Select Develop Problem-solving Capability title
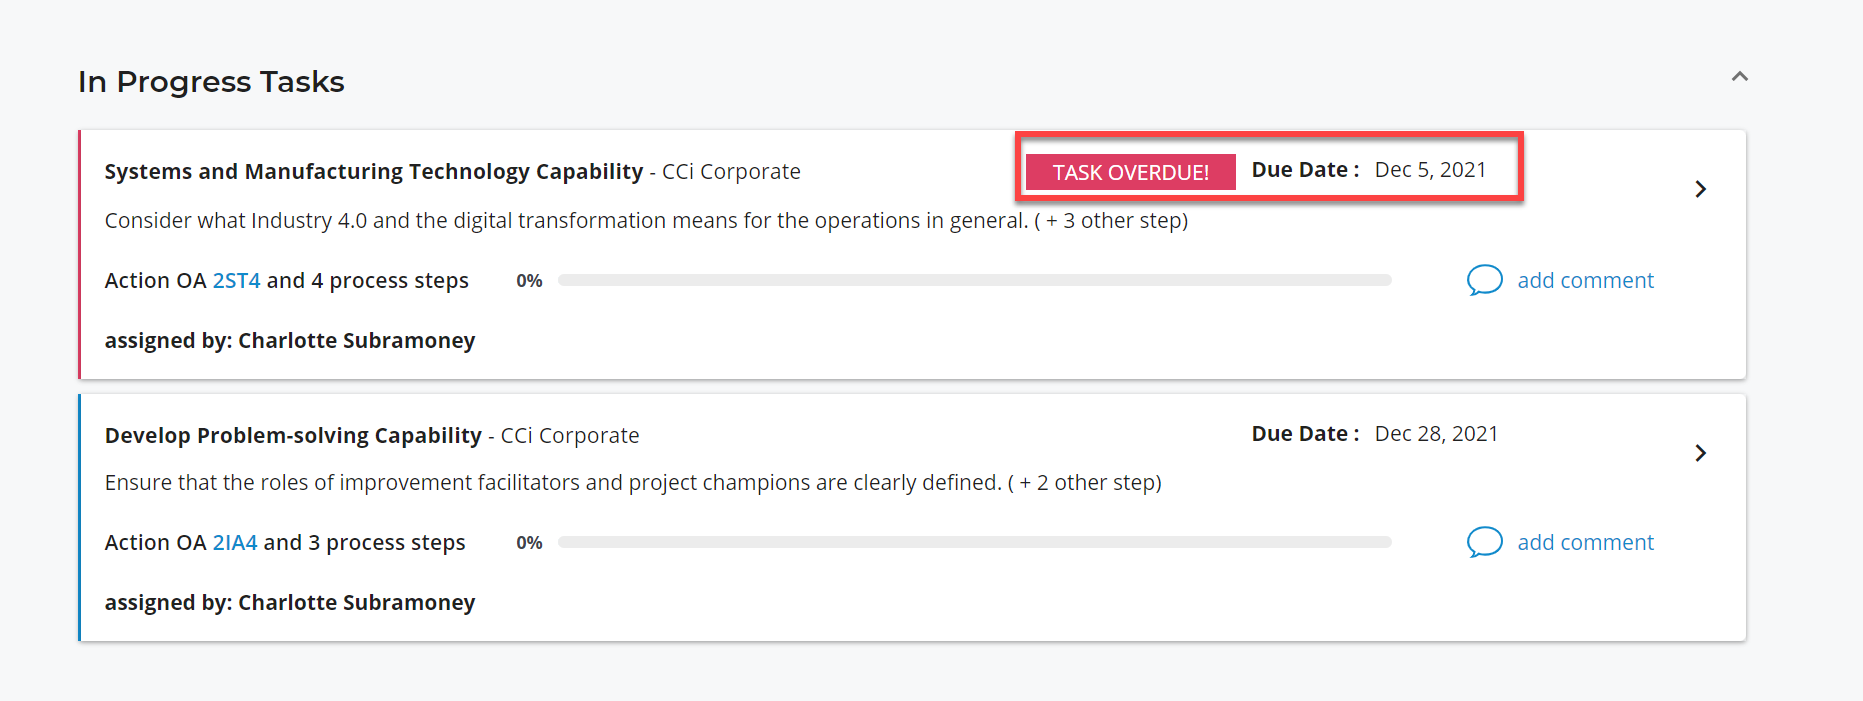1863x701 pixels. [x=293, y=436]
